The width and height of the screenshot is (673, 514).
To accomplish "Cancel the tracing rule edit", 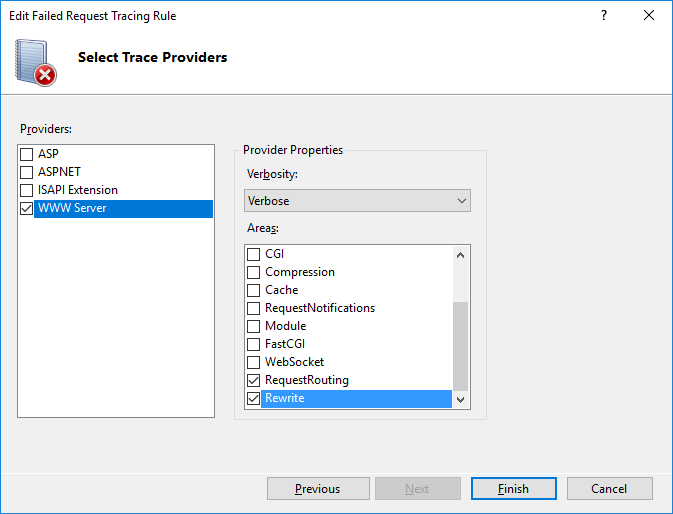I will (609, 489).
